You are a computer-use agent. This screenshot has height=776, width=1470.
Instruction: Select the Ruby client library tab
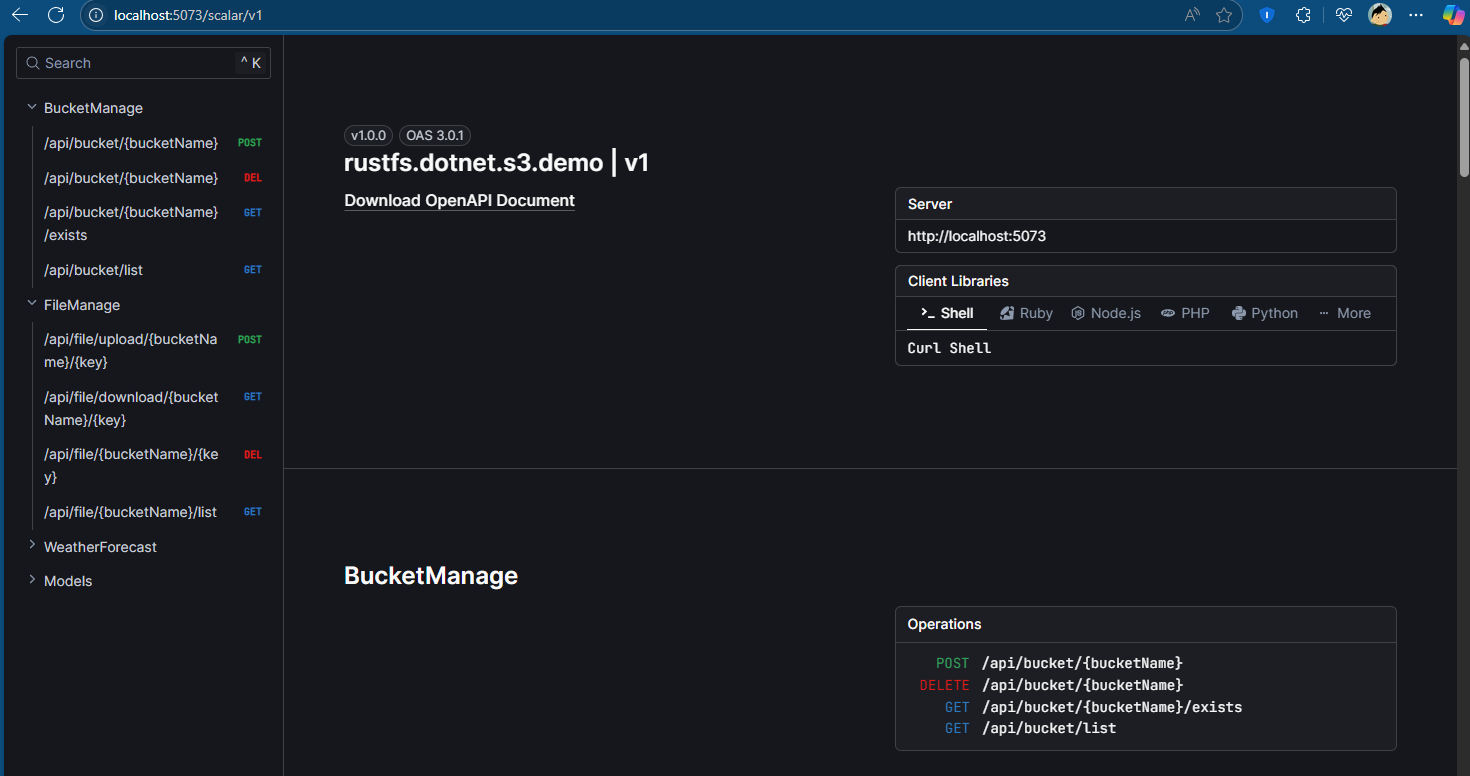tap(1026, 313)
